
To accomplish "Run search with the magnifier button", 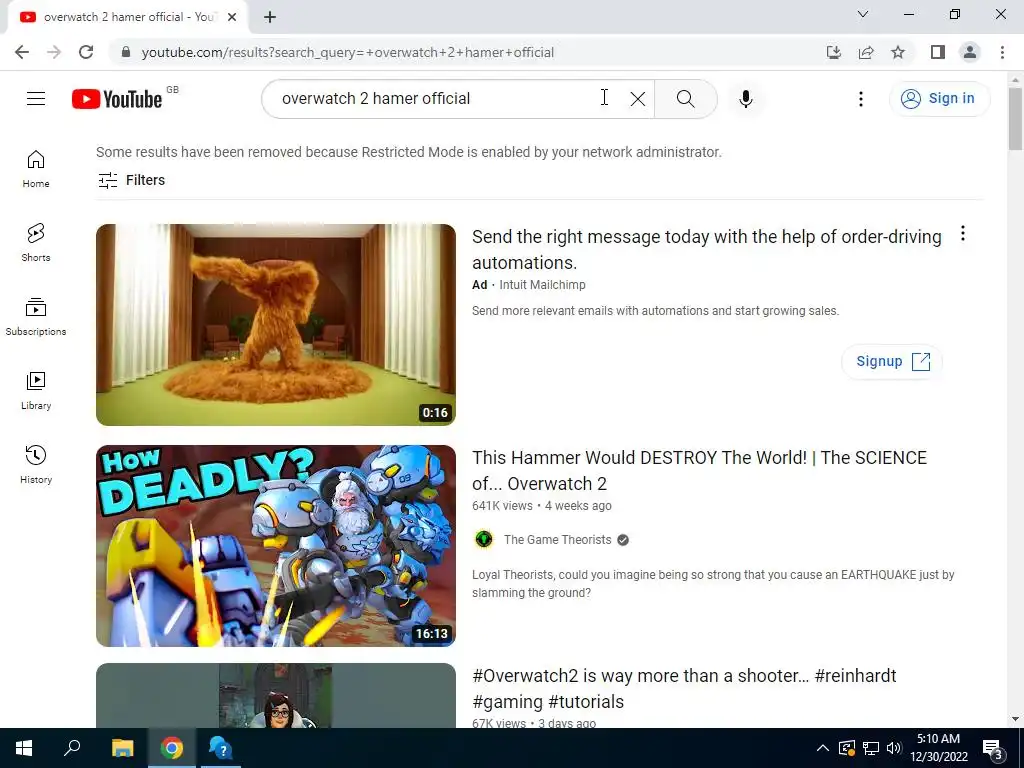I will tap(686, 99).
